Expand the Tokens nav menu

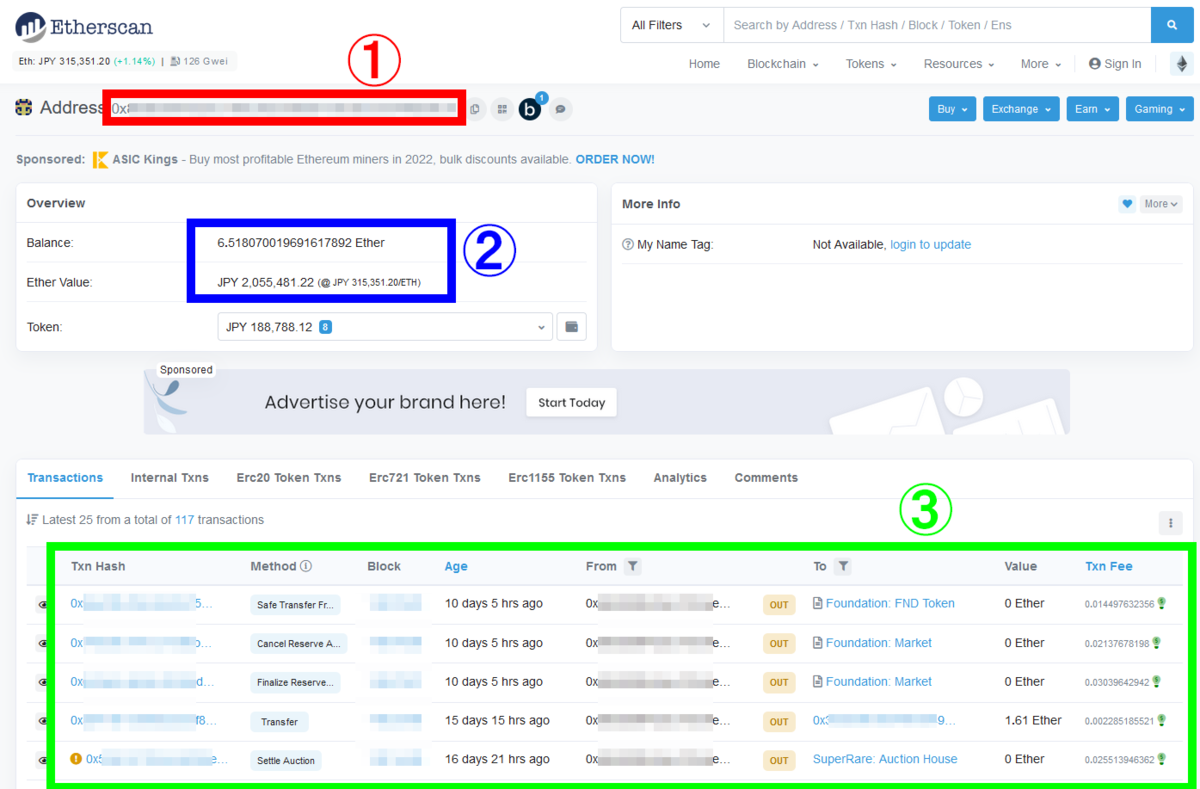[871, 64]
